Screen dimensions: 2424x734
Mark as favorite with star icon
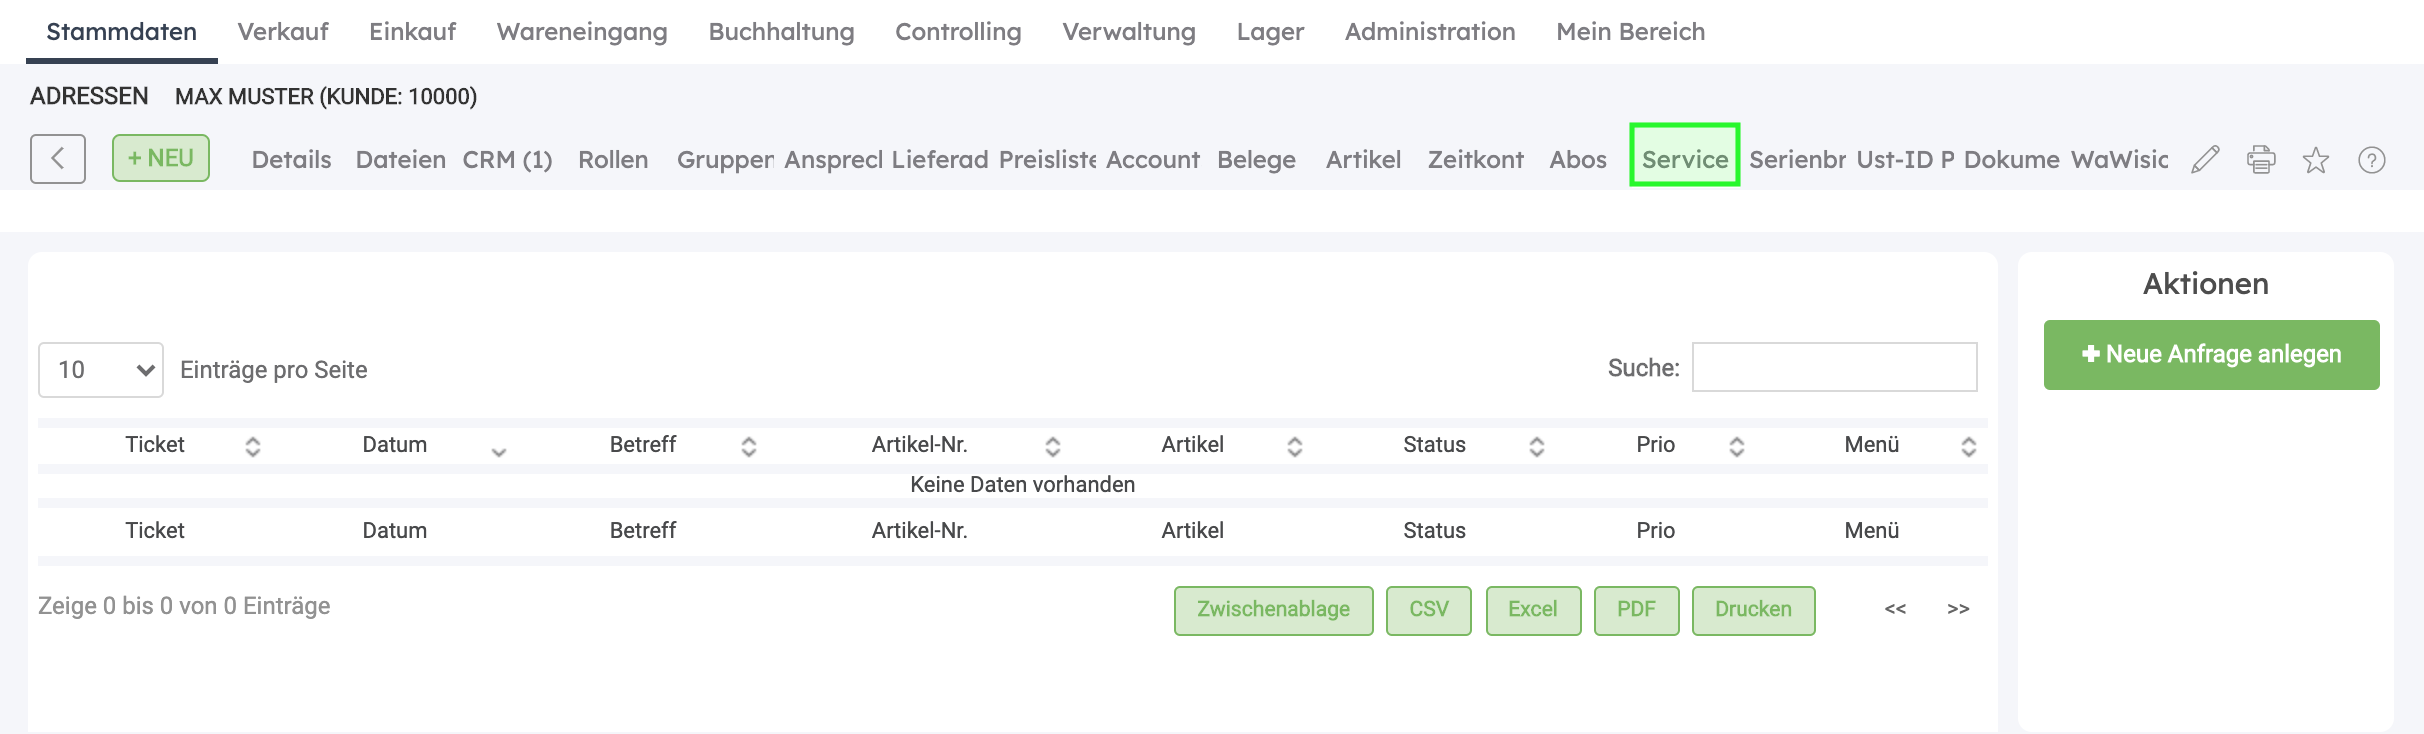click(2316, 160)
